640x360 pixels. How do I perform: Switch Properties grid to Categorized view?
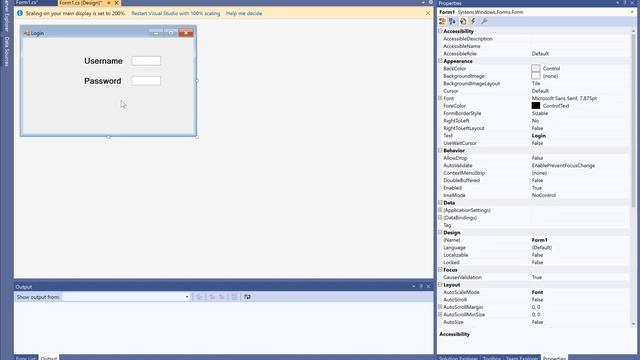coord(442,21)
